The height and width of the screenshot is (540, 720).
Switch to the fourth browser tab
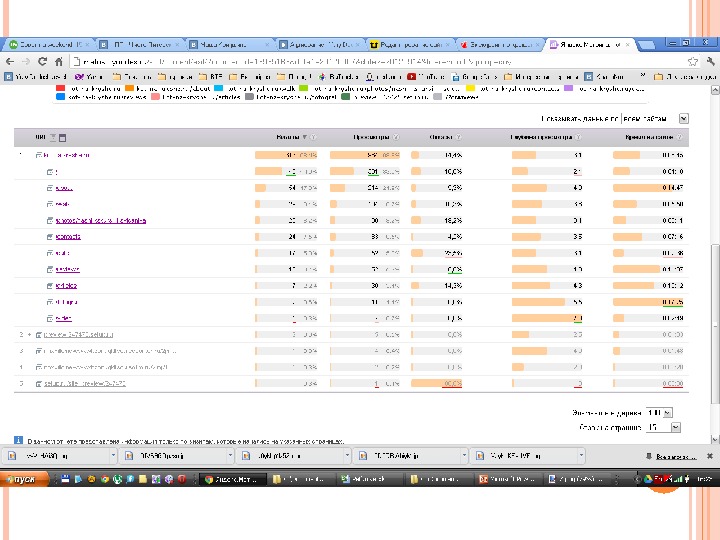pos(320,45)
